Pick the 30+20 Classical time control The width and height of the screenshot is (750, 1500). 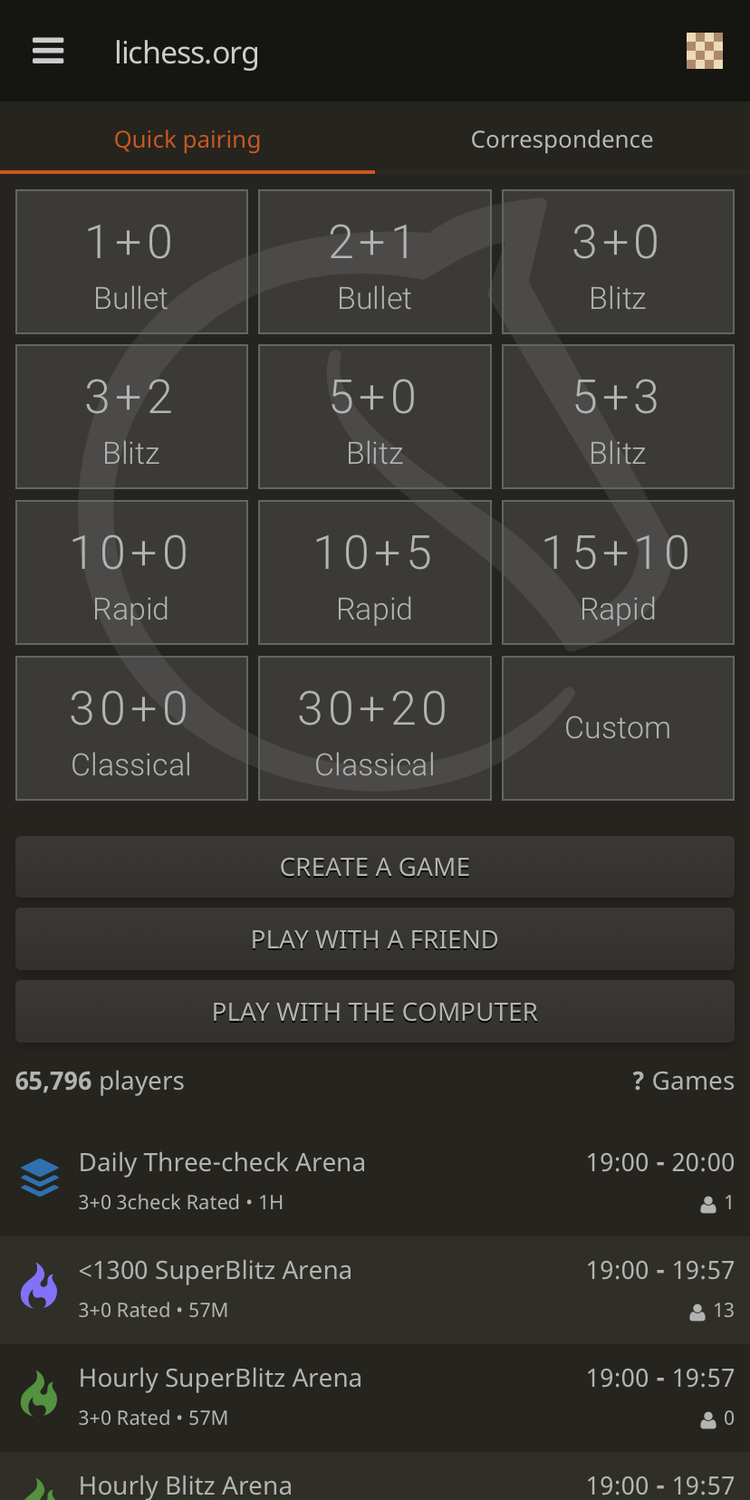click(x=374, y=728)
